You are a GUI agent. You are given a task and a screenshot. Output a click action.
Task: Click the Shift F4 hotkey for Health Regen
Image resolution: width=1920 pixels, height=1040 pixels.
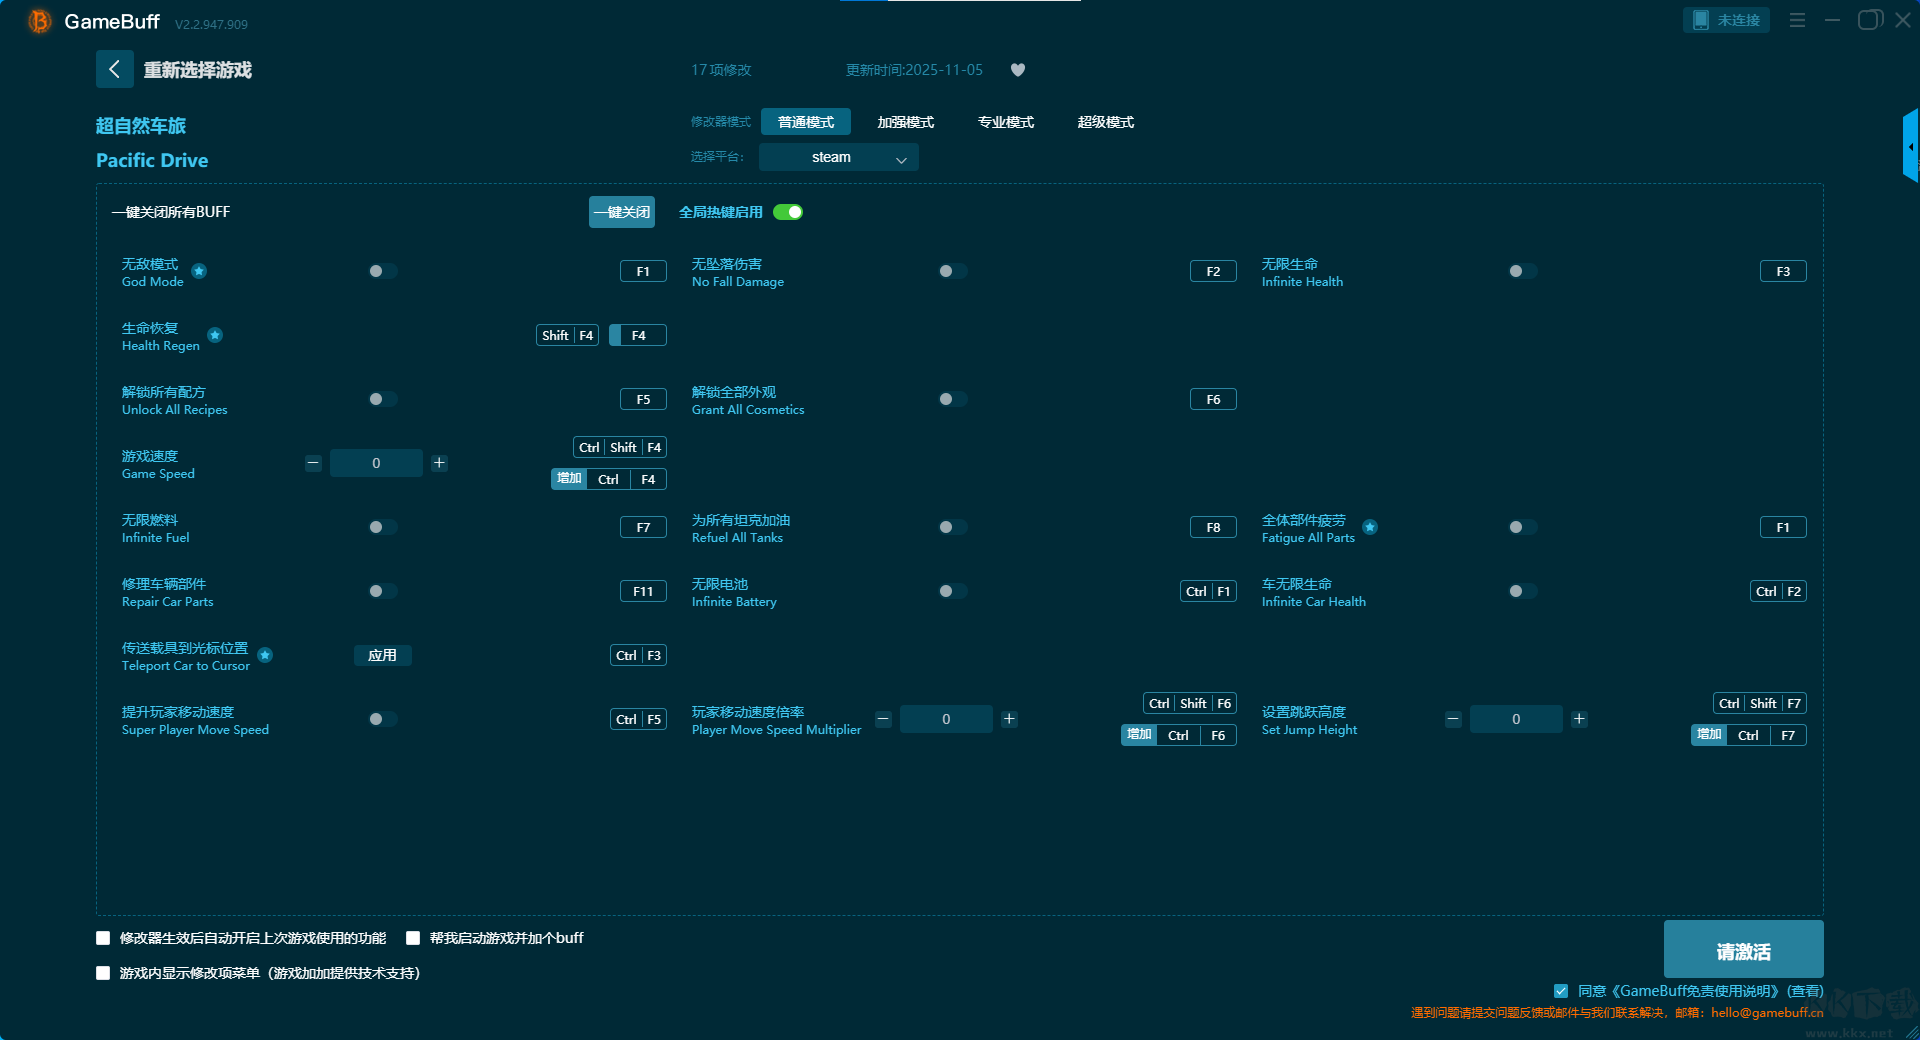tap(568, 335)
